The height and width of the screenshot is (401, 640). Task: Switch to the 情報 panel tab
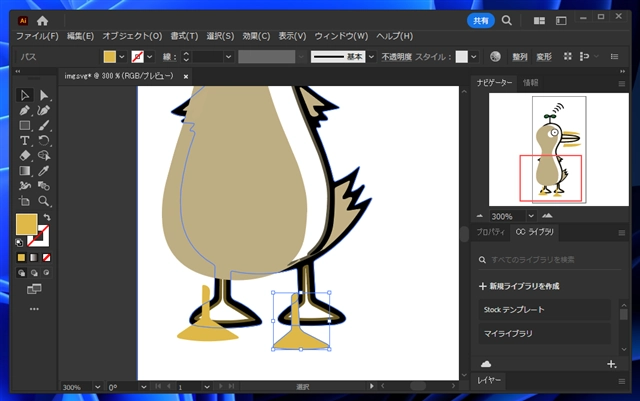(530, 83)
